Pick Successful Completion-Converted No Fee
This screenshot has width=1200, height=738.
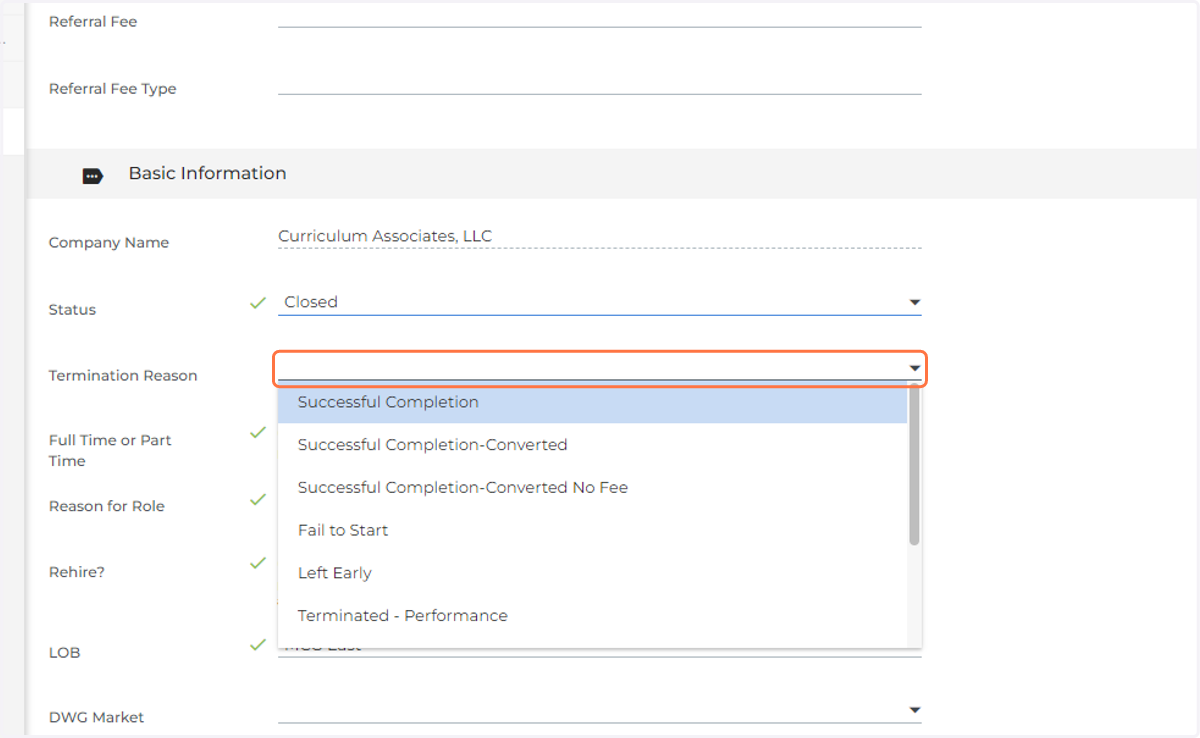point(592,488)
